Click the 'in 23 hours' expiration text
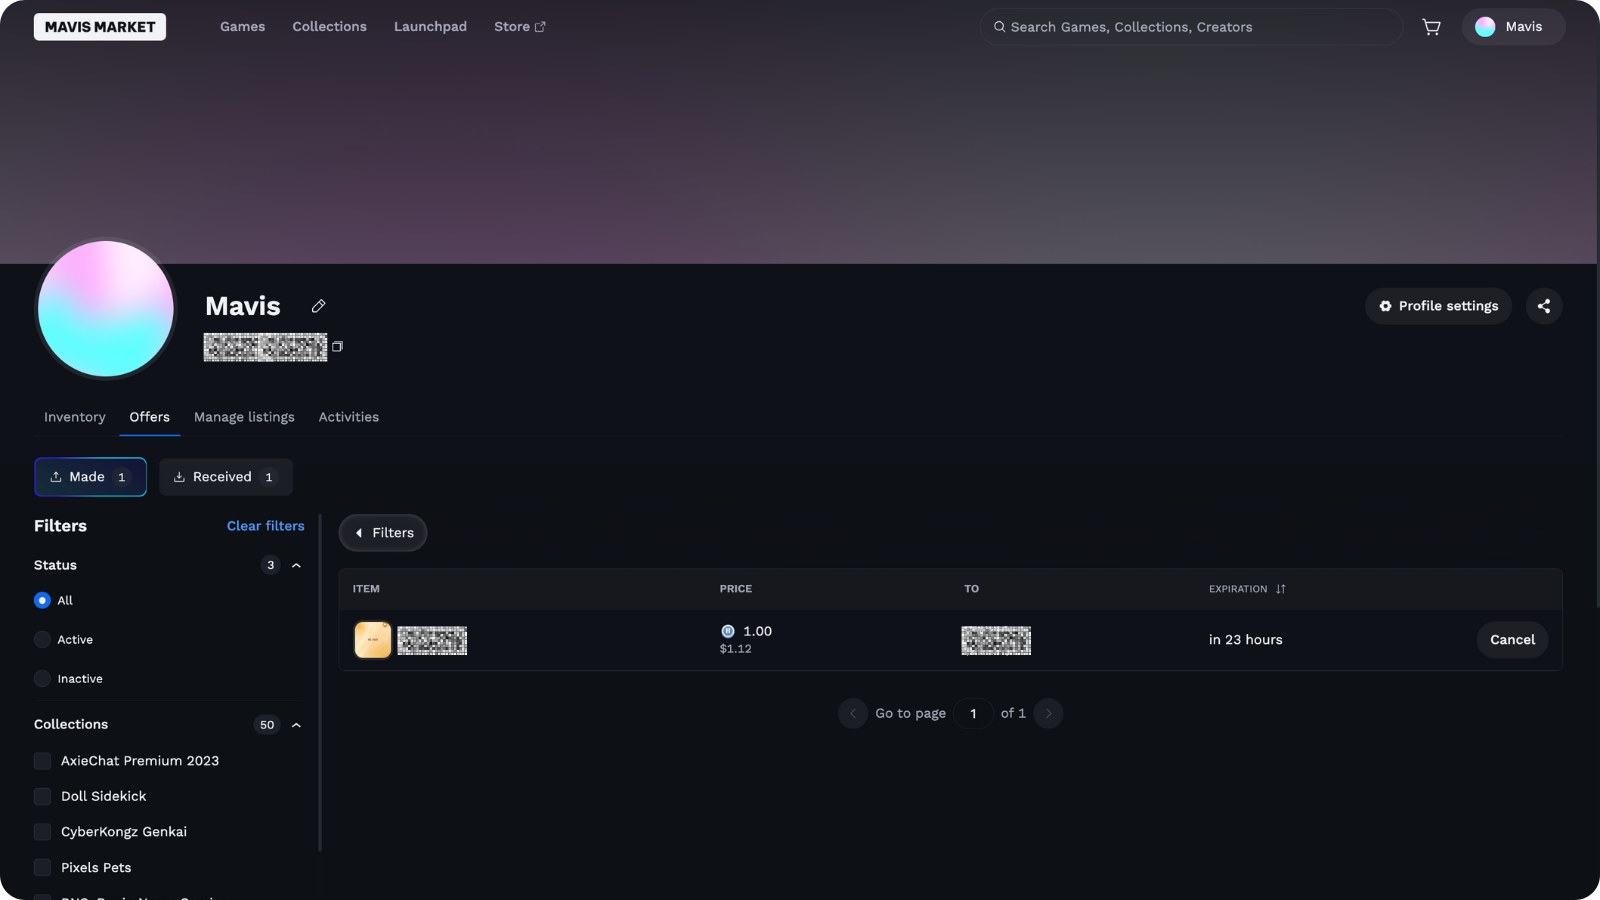This screenshot has height=900, width=1600. tap(1245, 640)
